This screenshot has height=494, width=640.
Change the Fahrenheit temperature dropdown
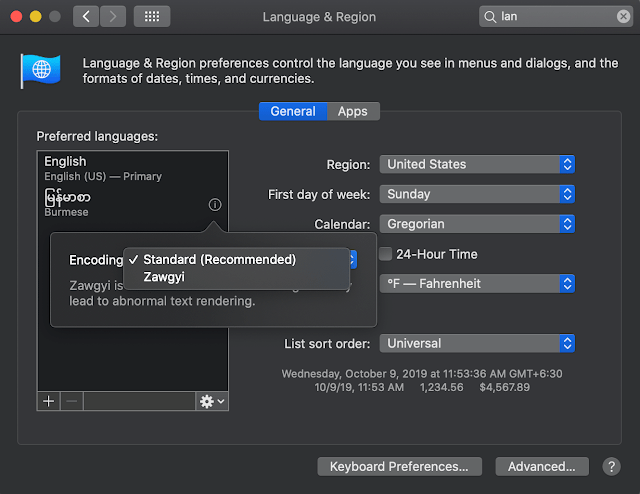[x=477, y=283]
